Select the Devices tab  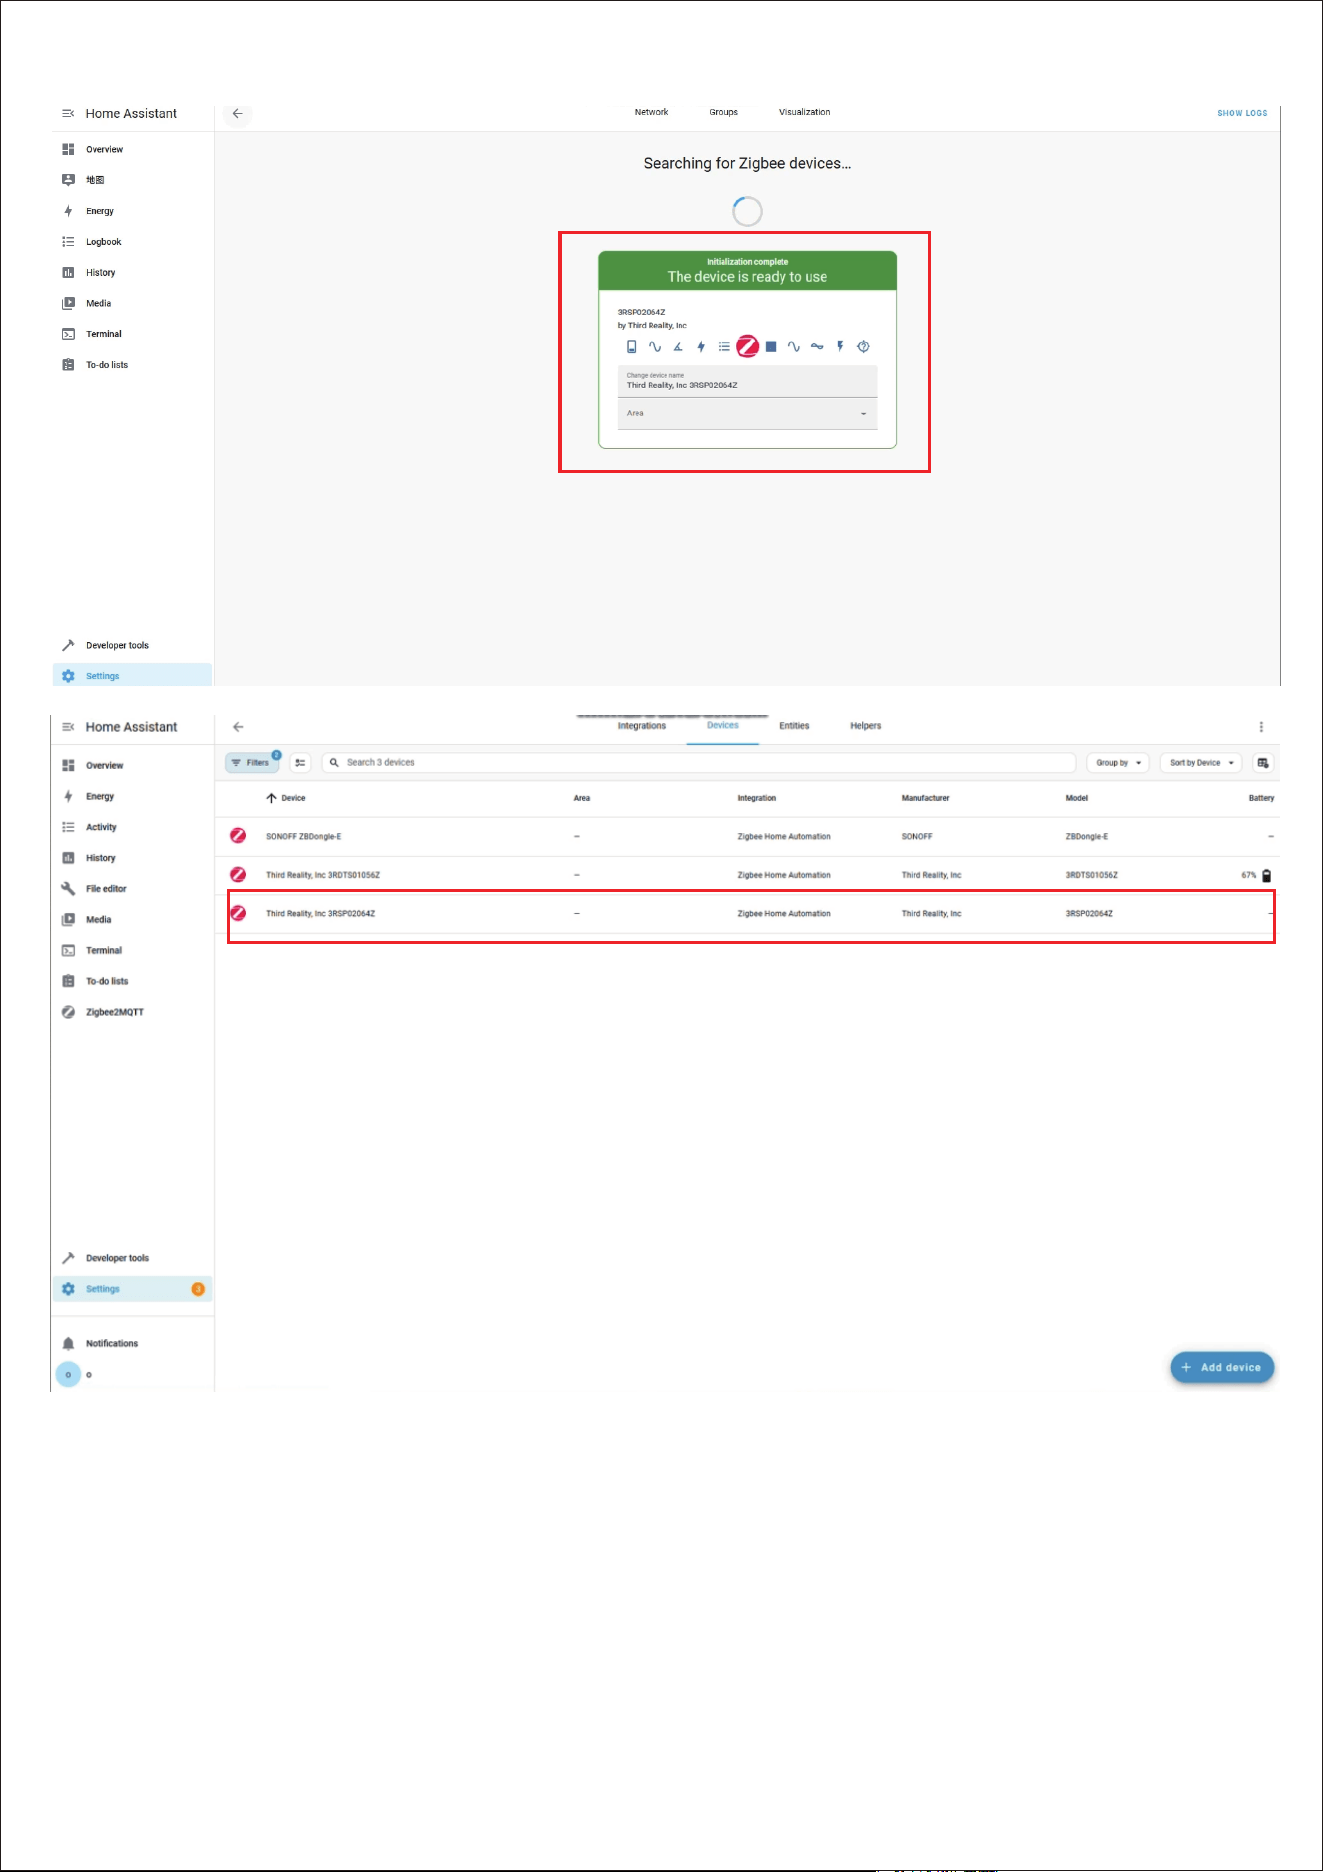tap(722, 726)
